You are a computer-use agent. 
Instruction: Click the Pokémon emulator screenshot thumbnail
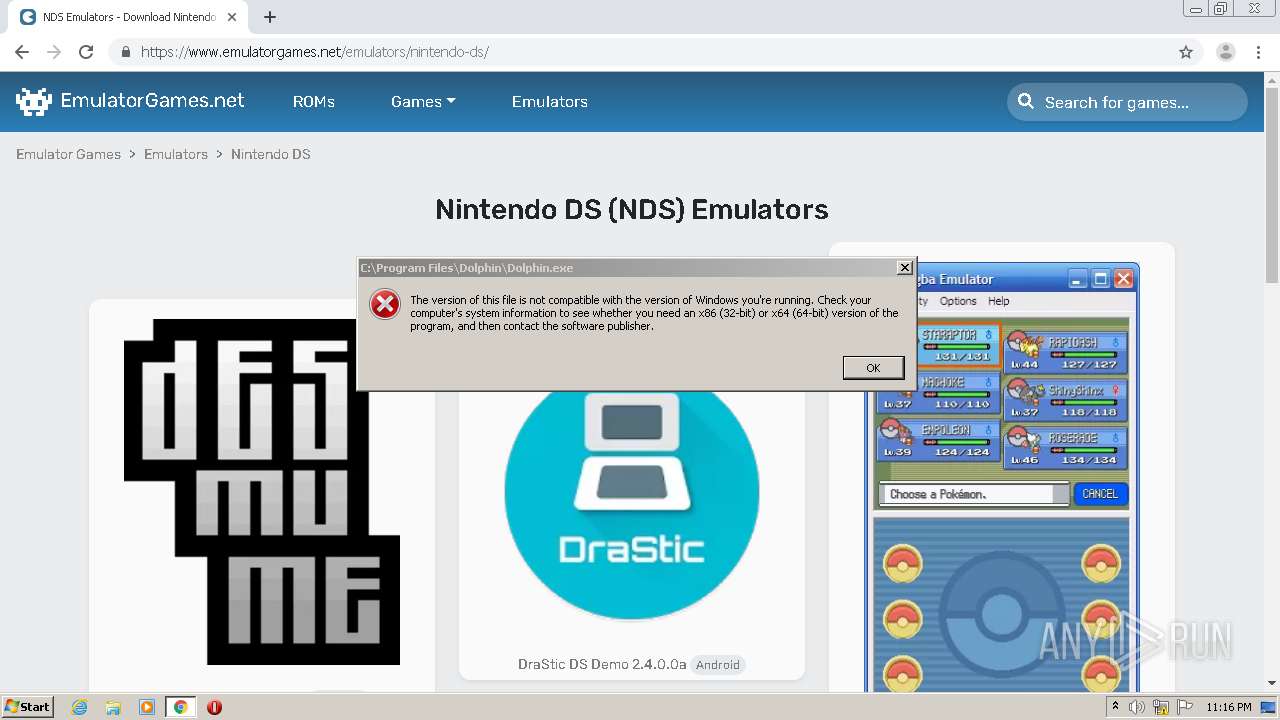[x=1001, y=478]
